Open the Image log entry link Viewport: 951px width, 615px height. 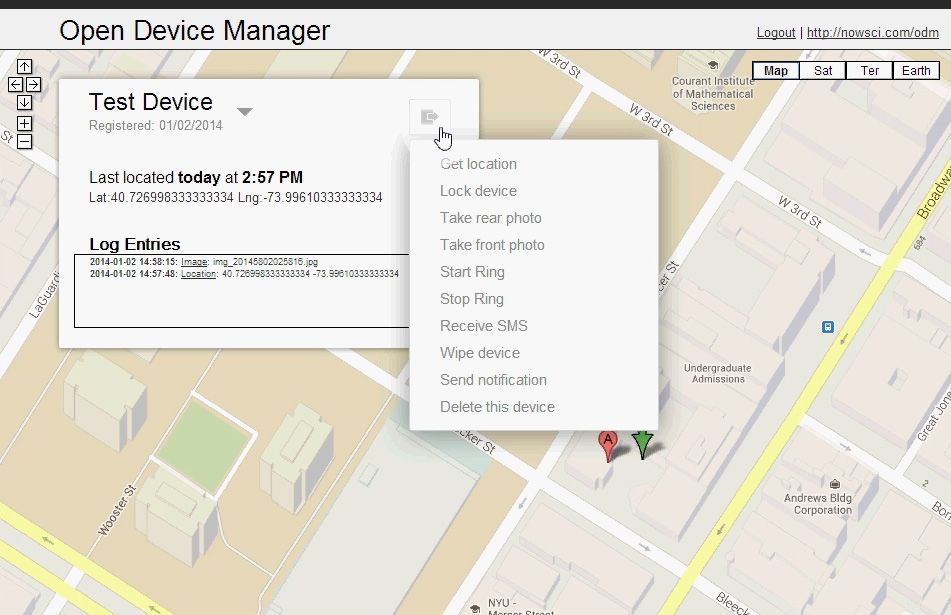(194, 262)
